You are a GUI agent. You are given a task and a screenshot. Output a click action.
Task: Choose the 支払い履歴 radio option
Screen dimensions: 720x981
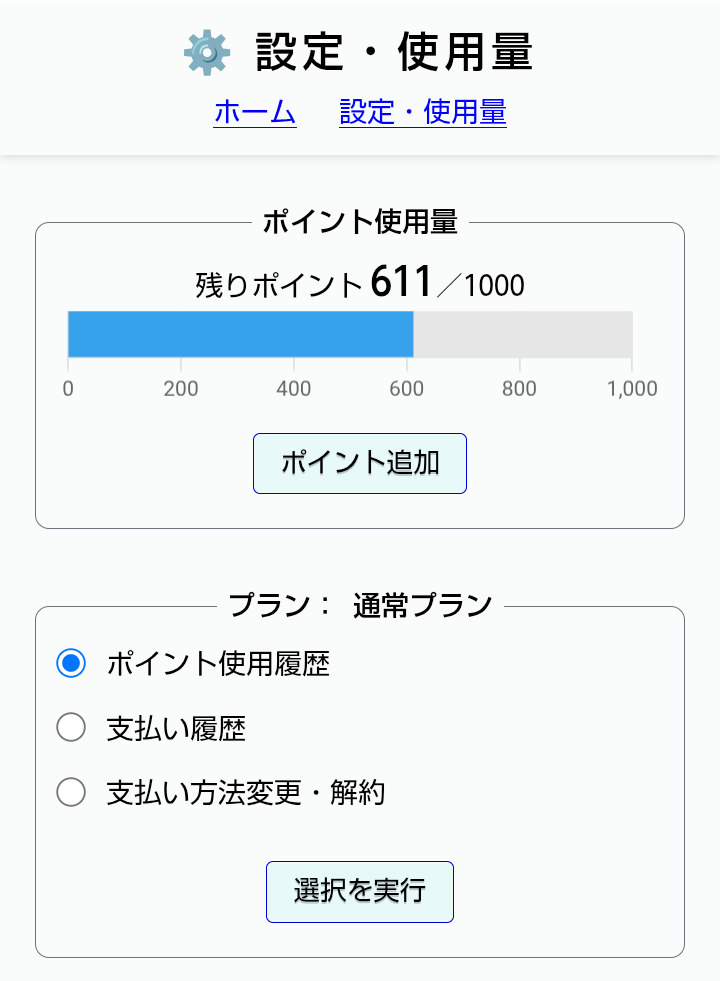tap(71, 728)
